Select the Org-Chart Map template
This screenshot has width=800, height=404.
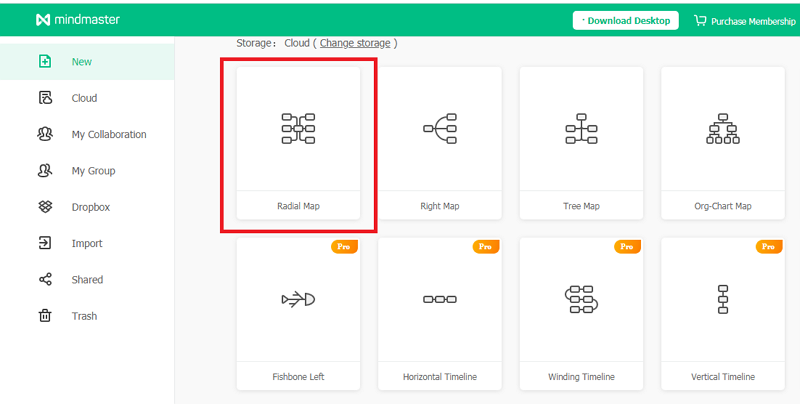pos(722,142)
